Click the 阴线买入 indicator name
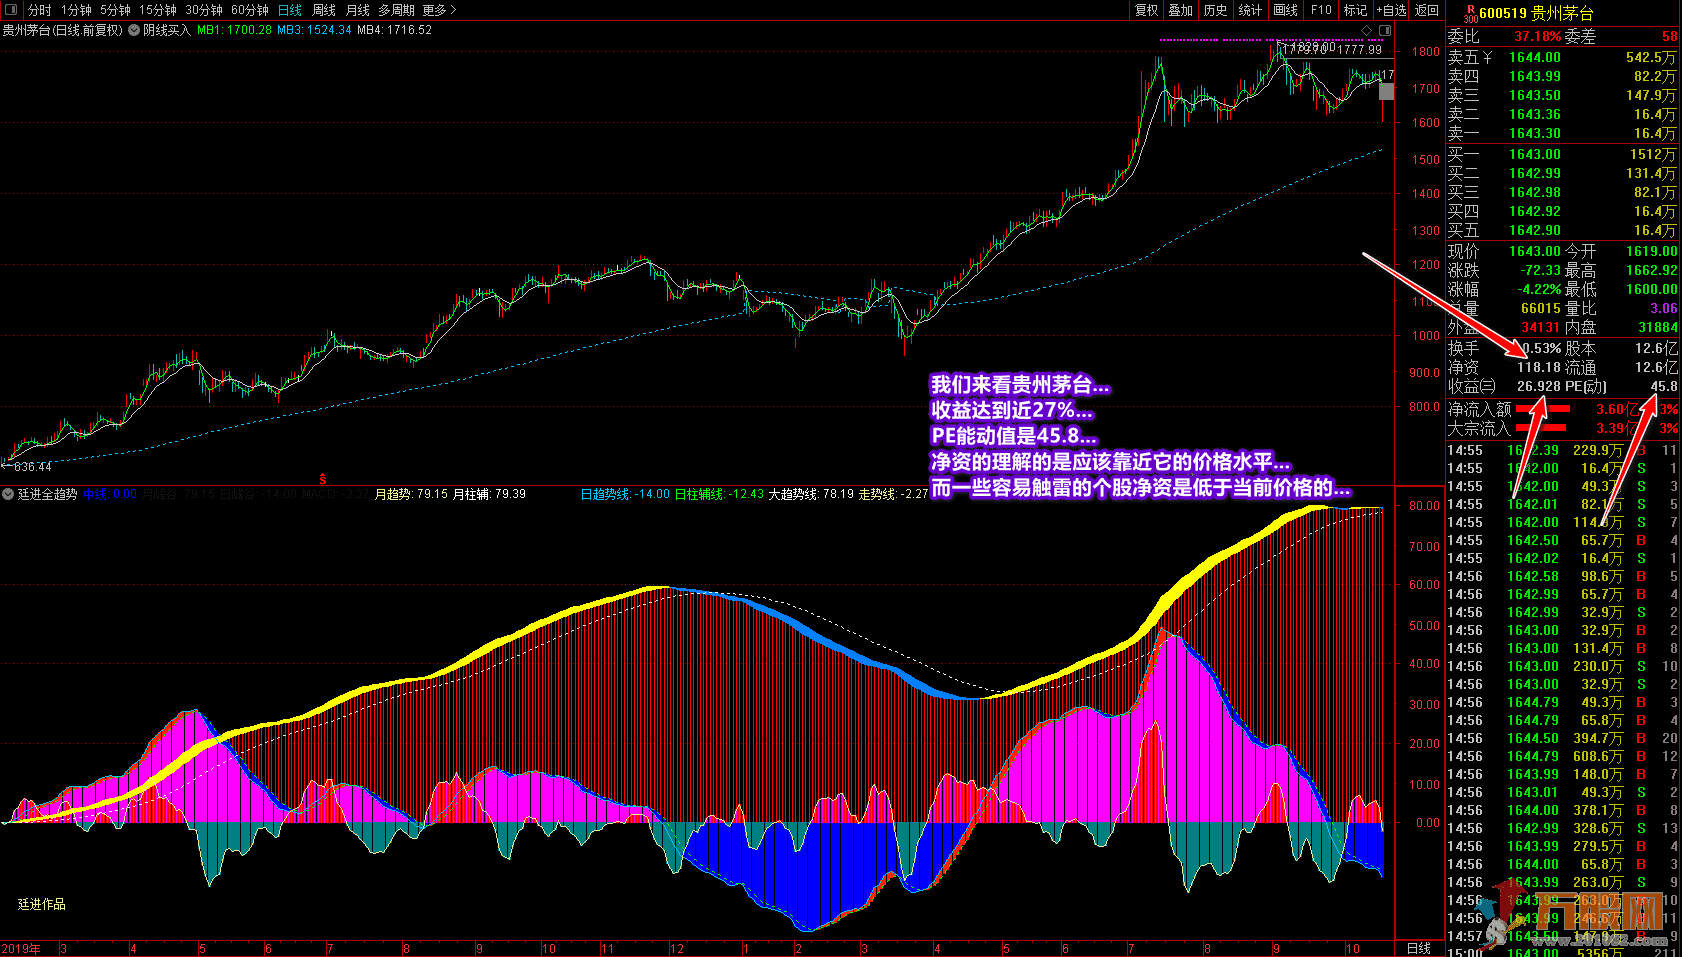The height and width of the screenshot is (957, 1682). 166,30
